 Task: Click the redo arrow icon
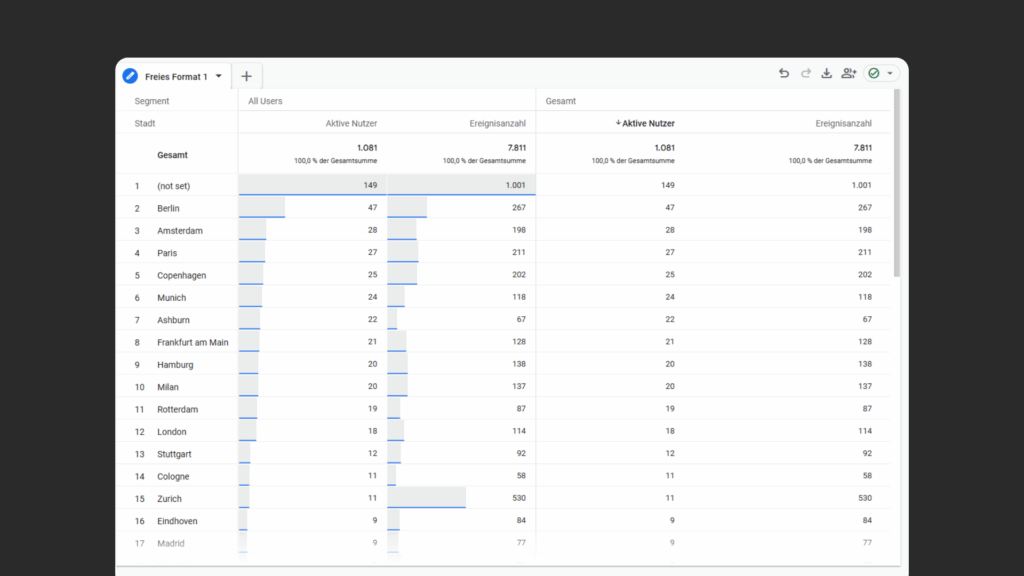[x=805, y=74]
